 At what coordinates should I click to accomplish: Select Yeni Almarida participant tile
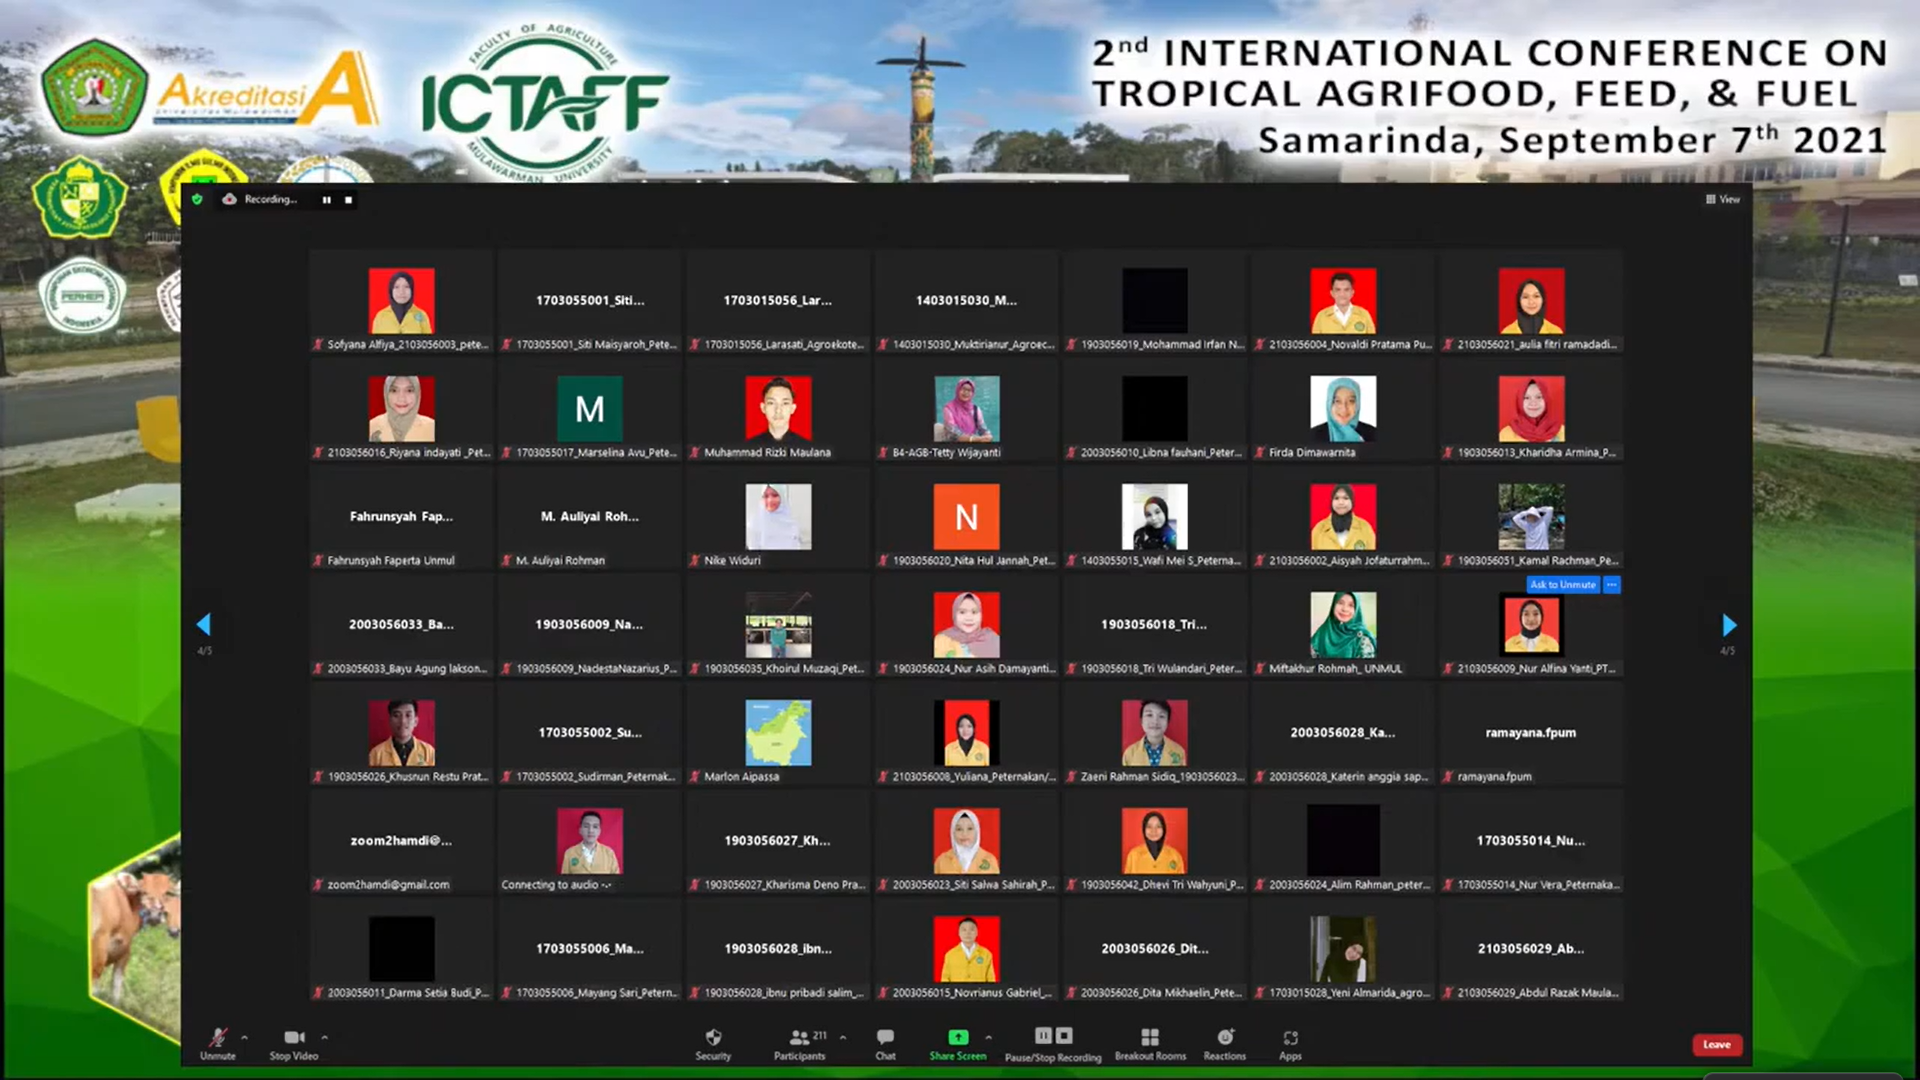coord(1343,949)
